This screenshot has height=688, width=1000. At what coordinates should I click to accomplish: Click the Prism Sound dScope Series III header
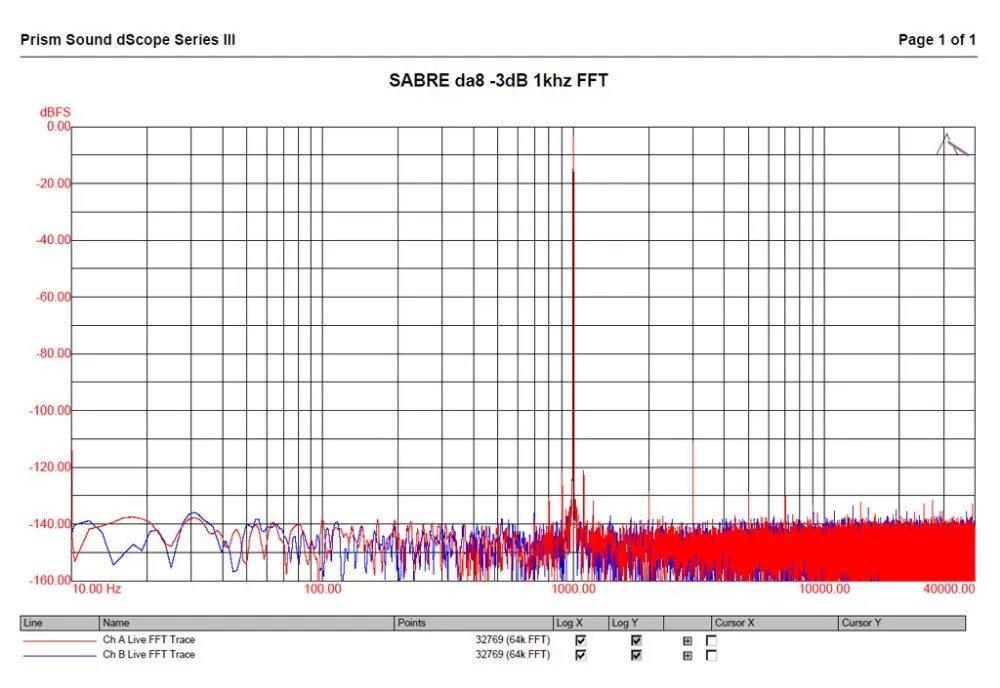pos(128,40)
